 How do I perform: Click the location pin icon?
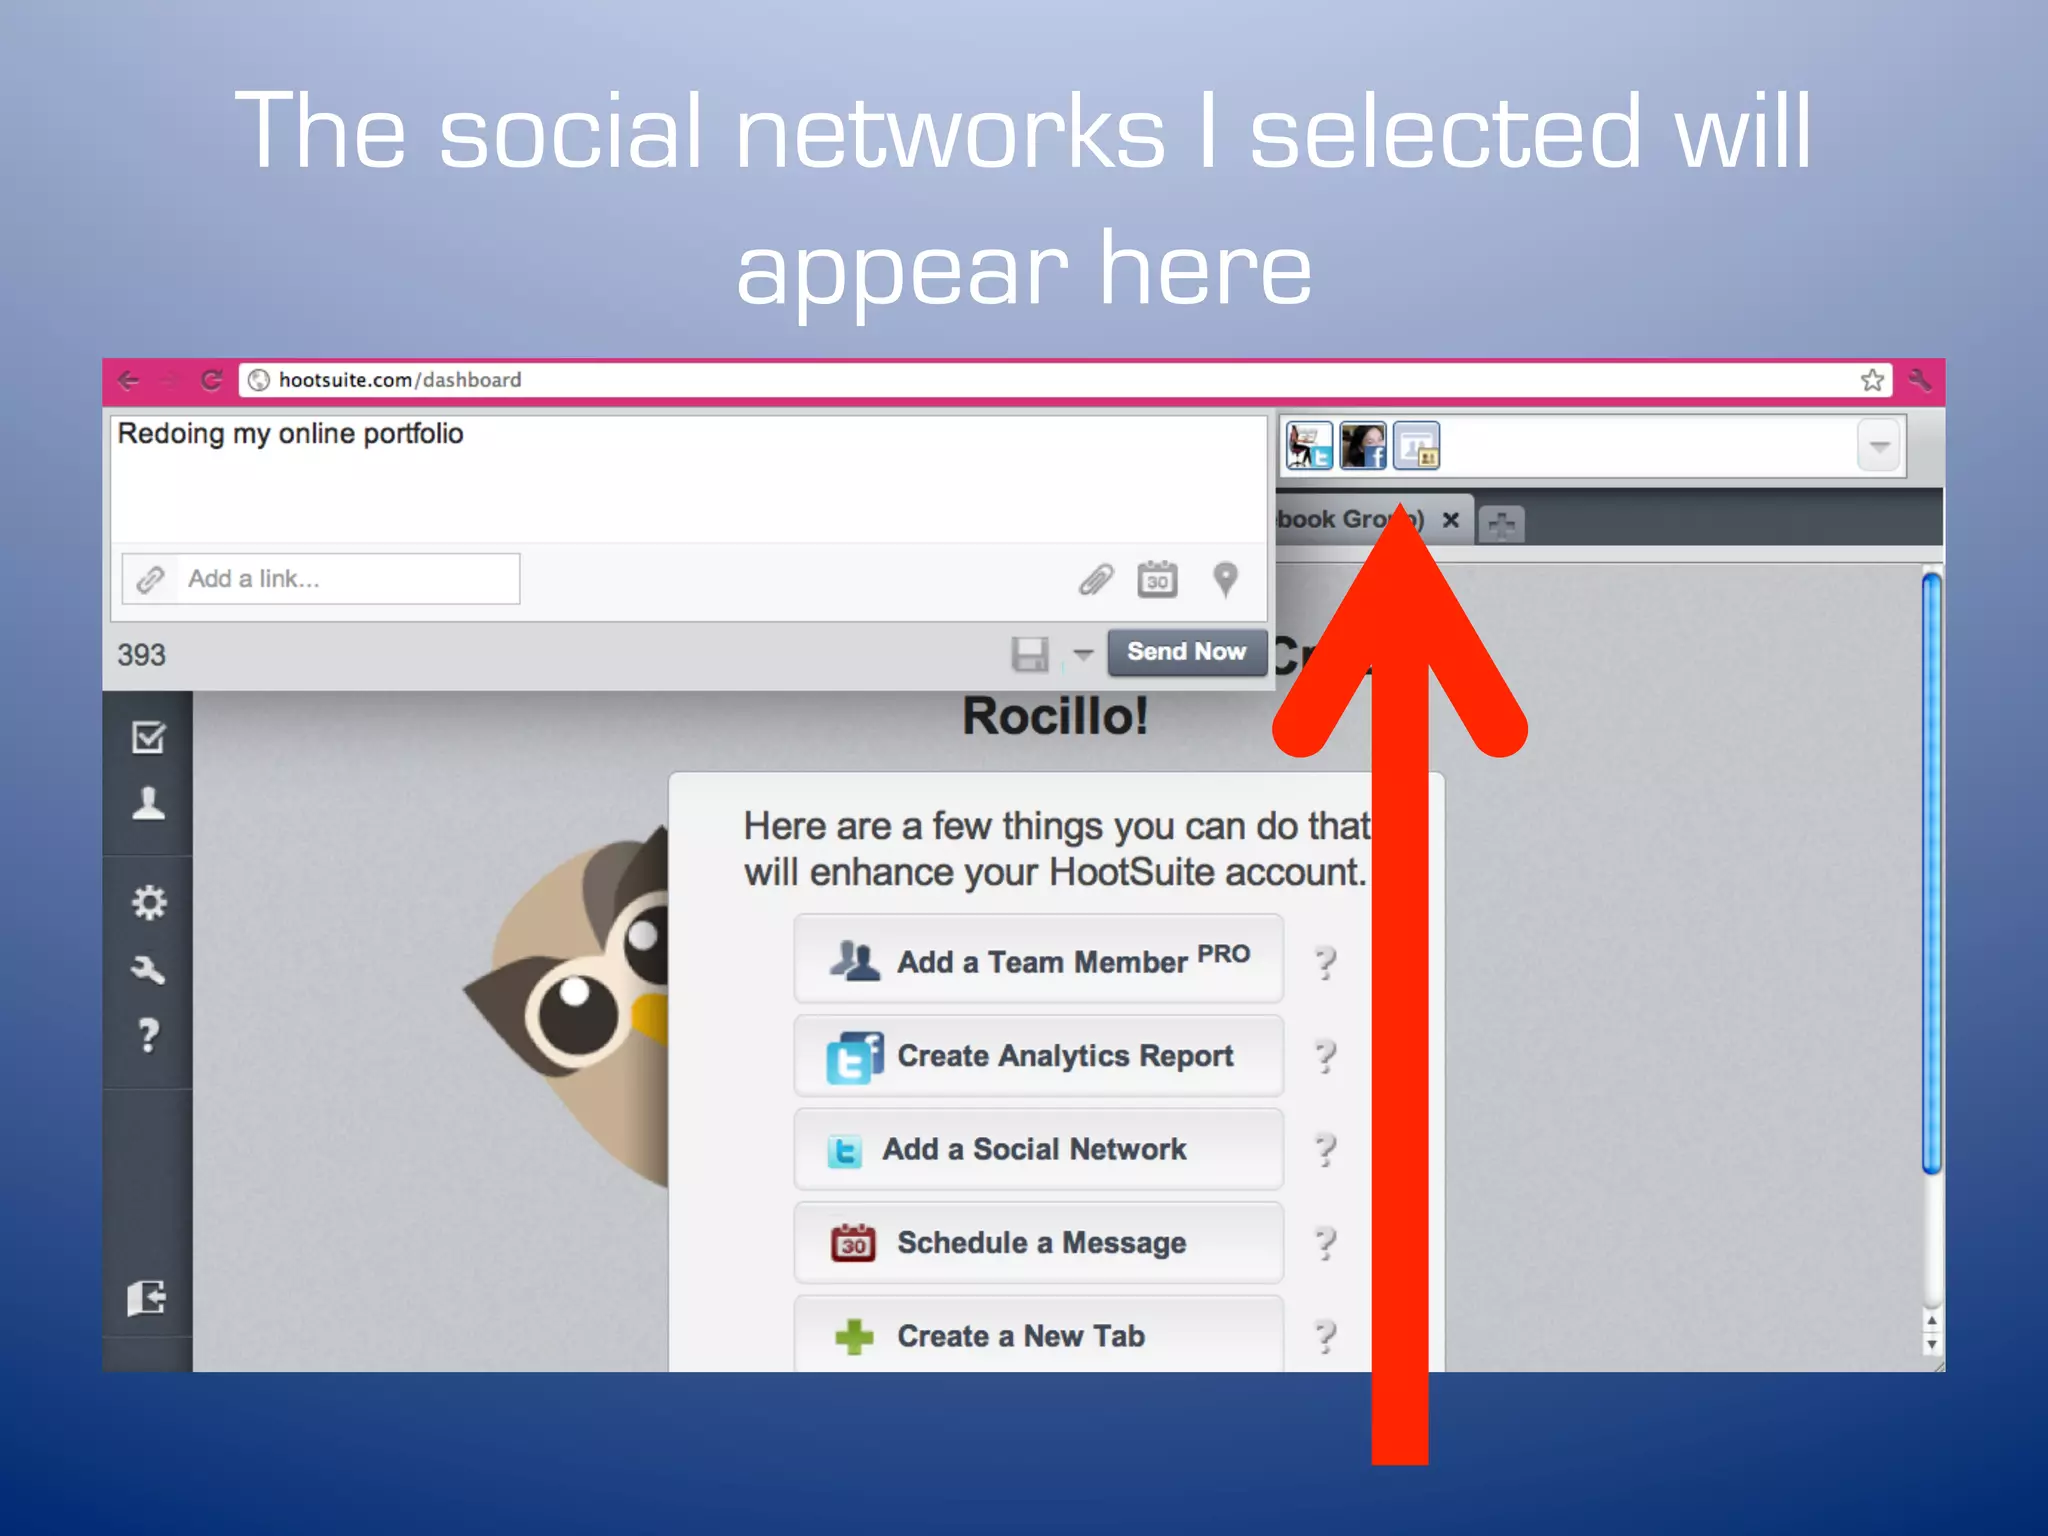1225,579
